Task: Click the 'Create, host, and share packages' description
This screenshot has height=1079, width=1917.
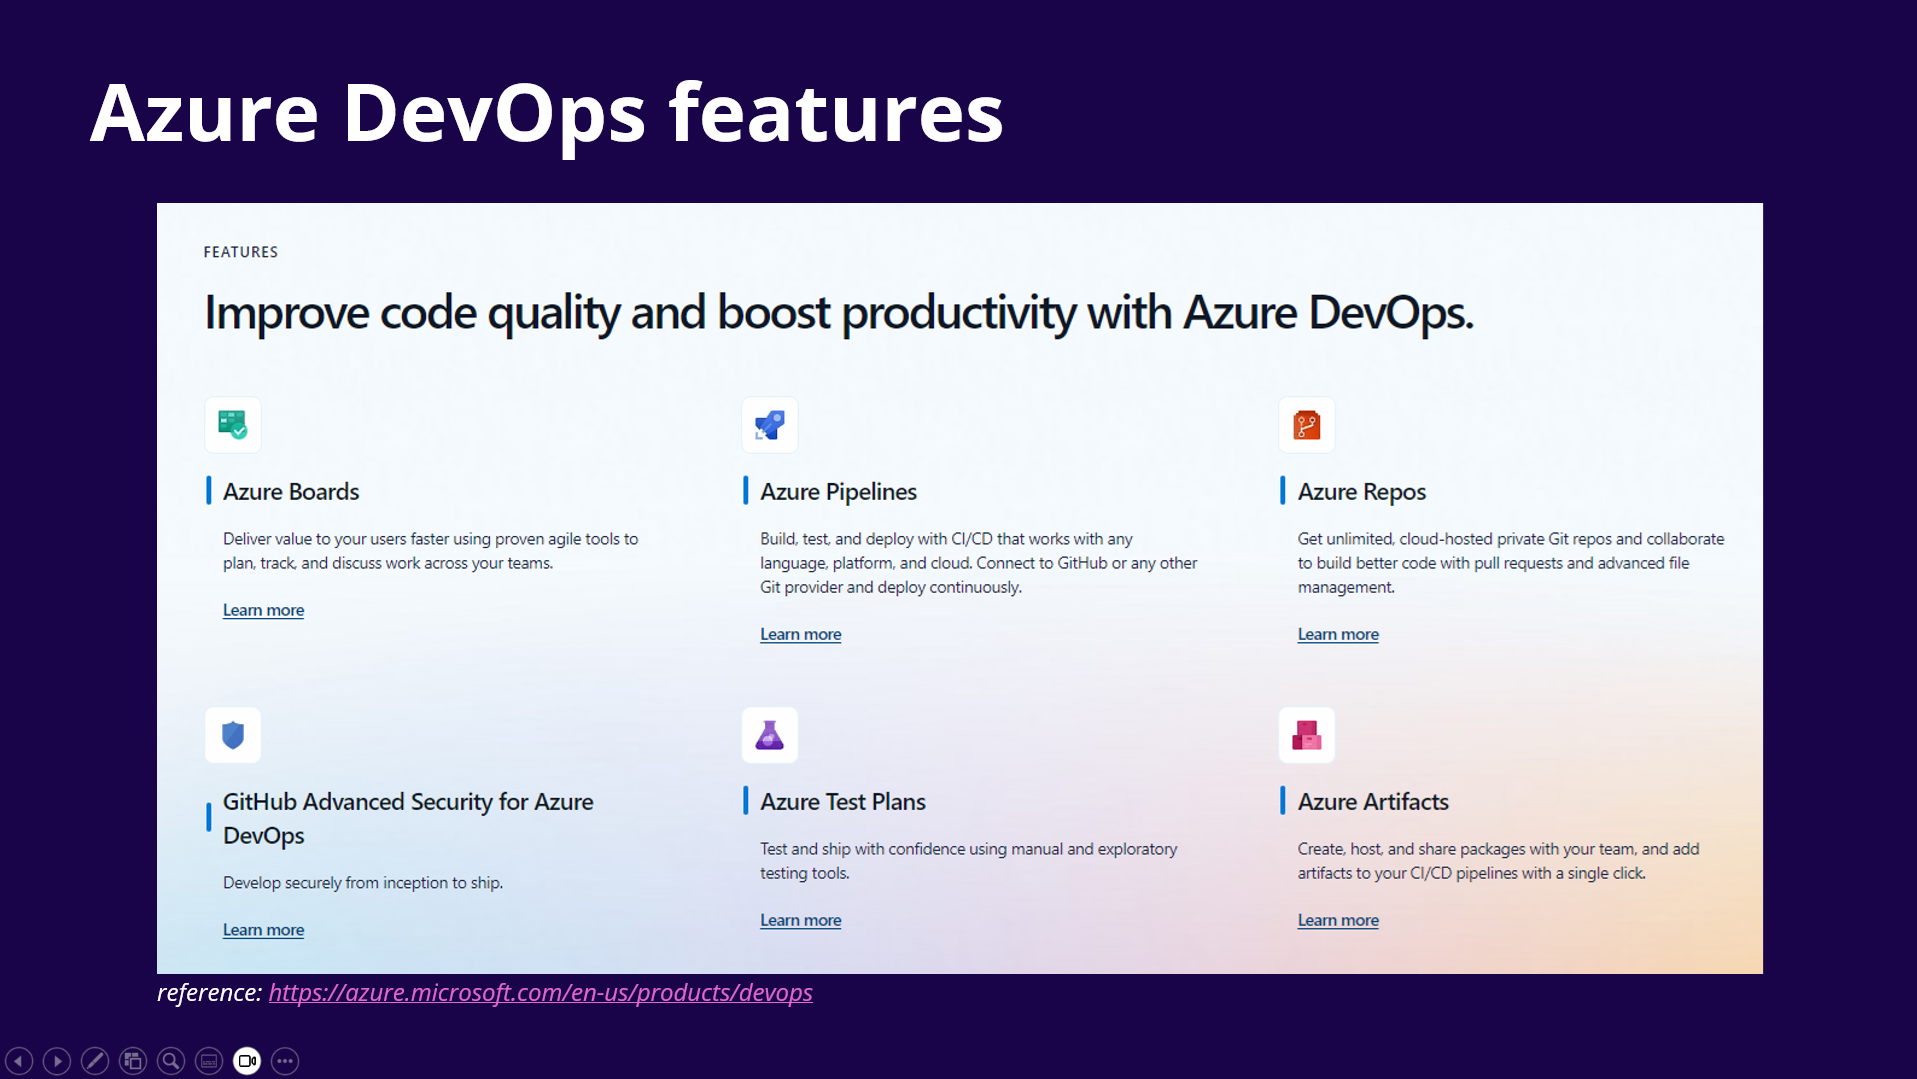Action: point(1498,861)
